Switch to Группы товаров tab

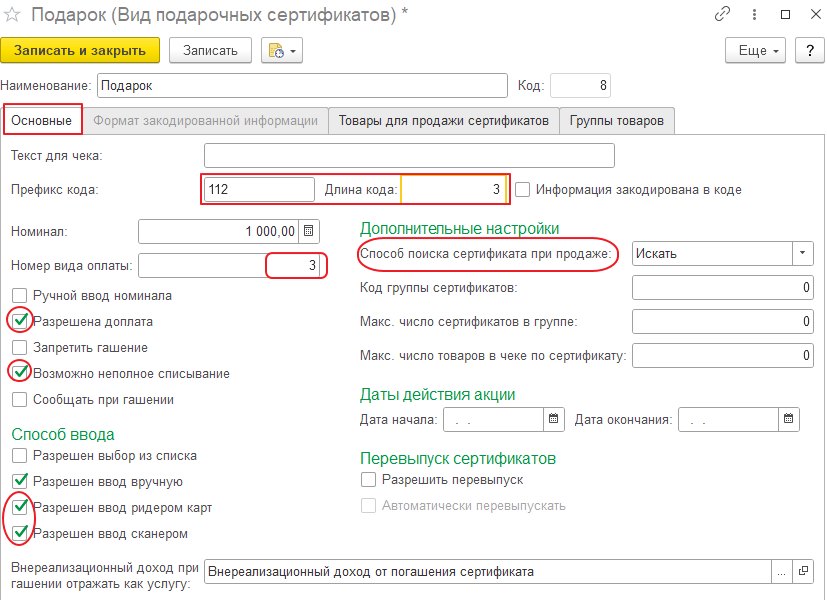click(x=617, y=121)
